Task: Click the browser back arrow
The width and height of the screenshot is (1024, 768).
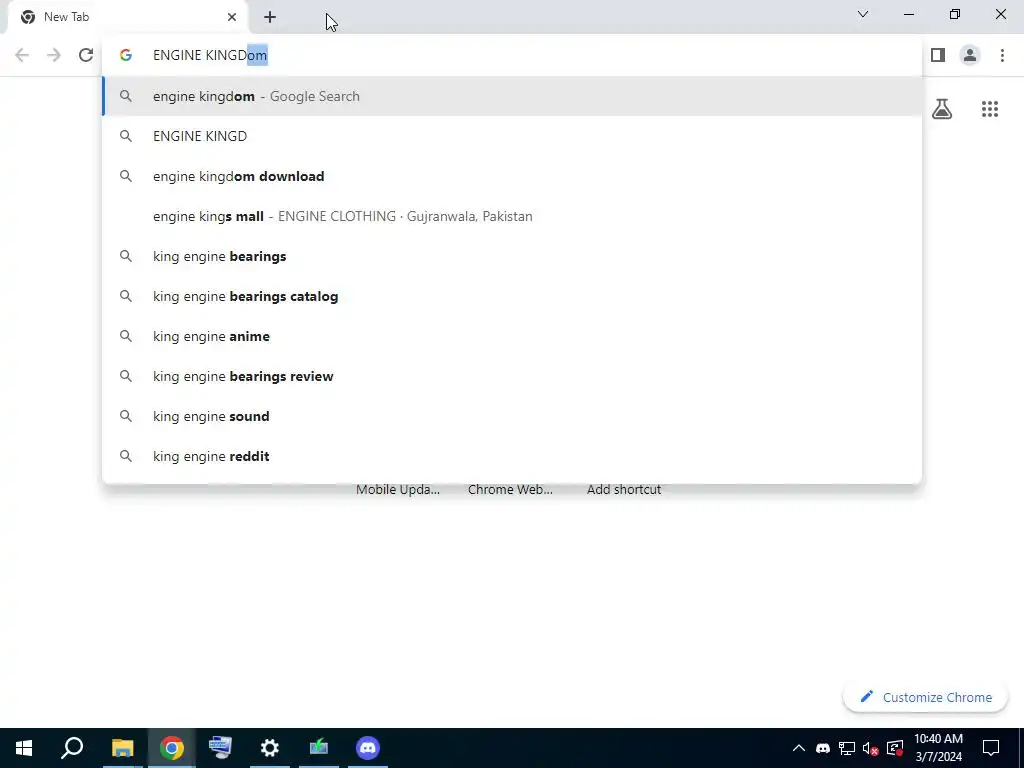Action: pos(22,55)
